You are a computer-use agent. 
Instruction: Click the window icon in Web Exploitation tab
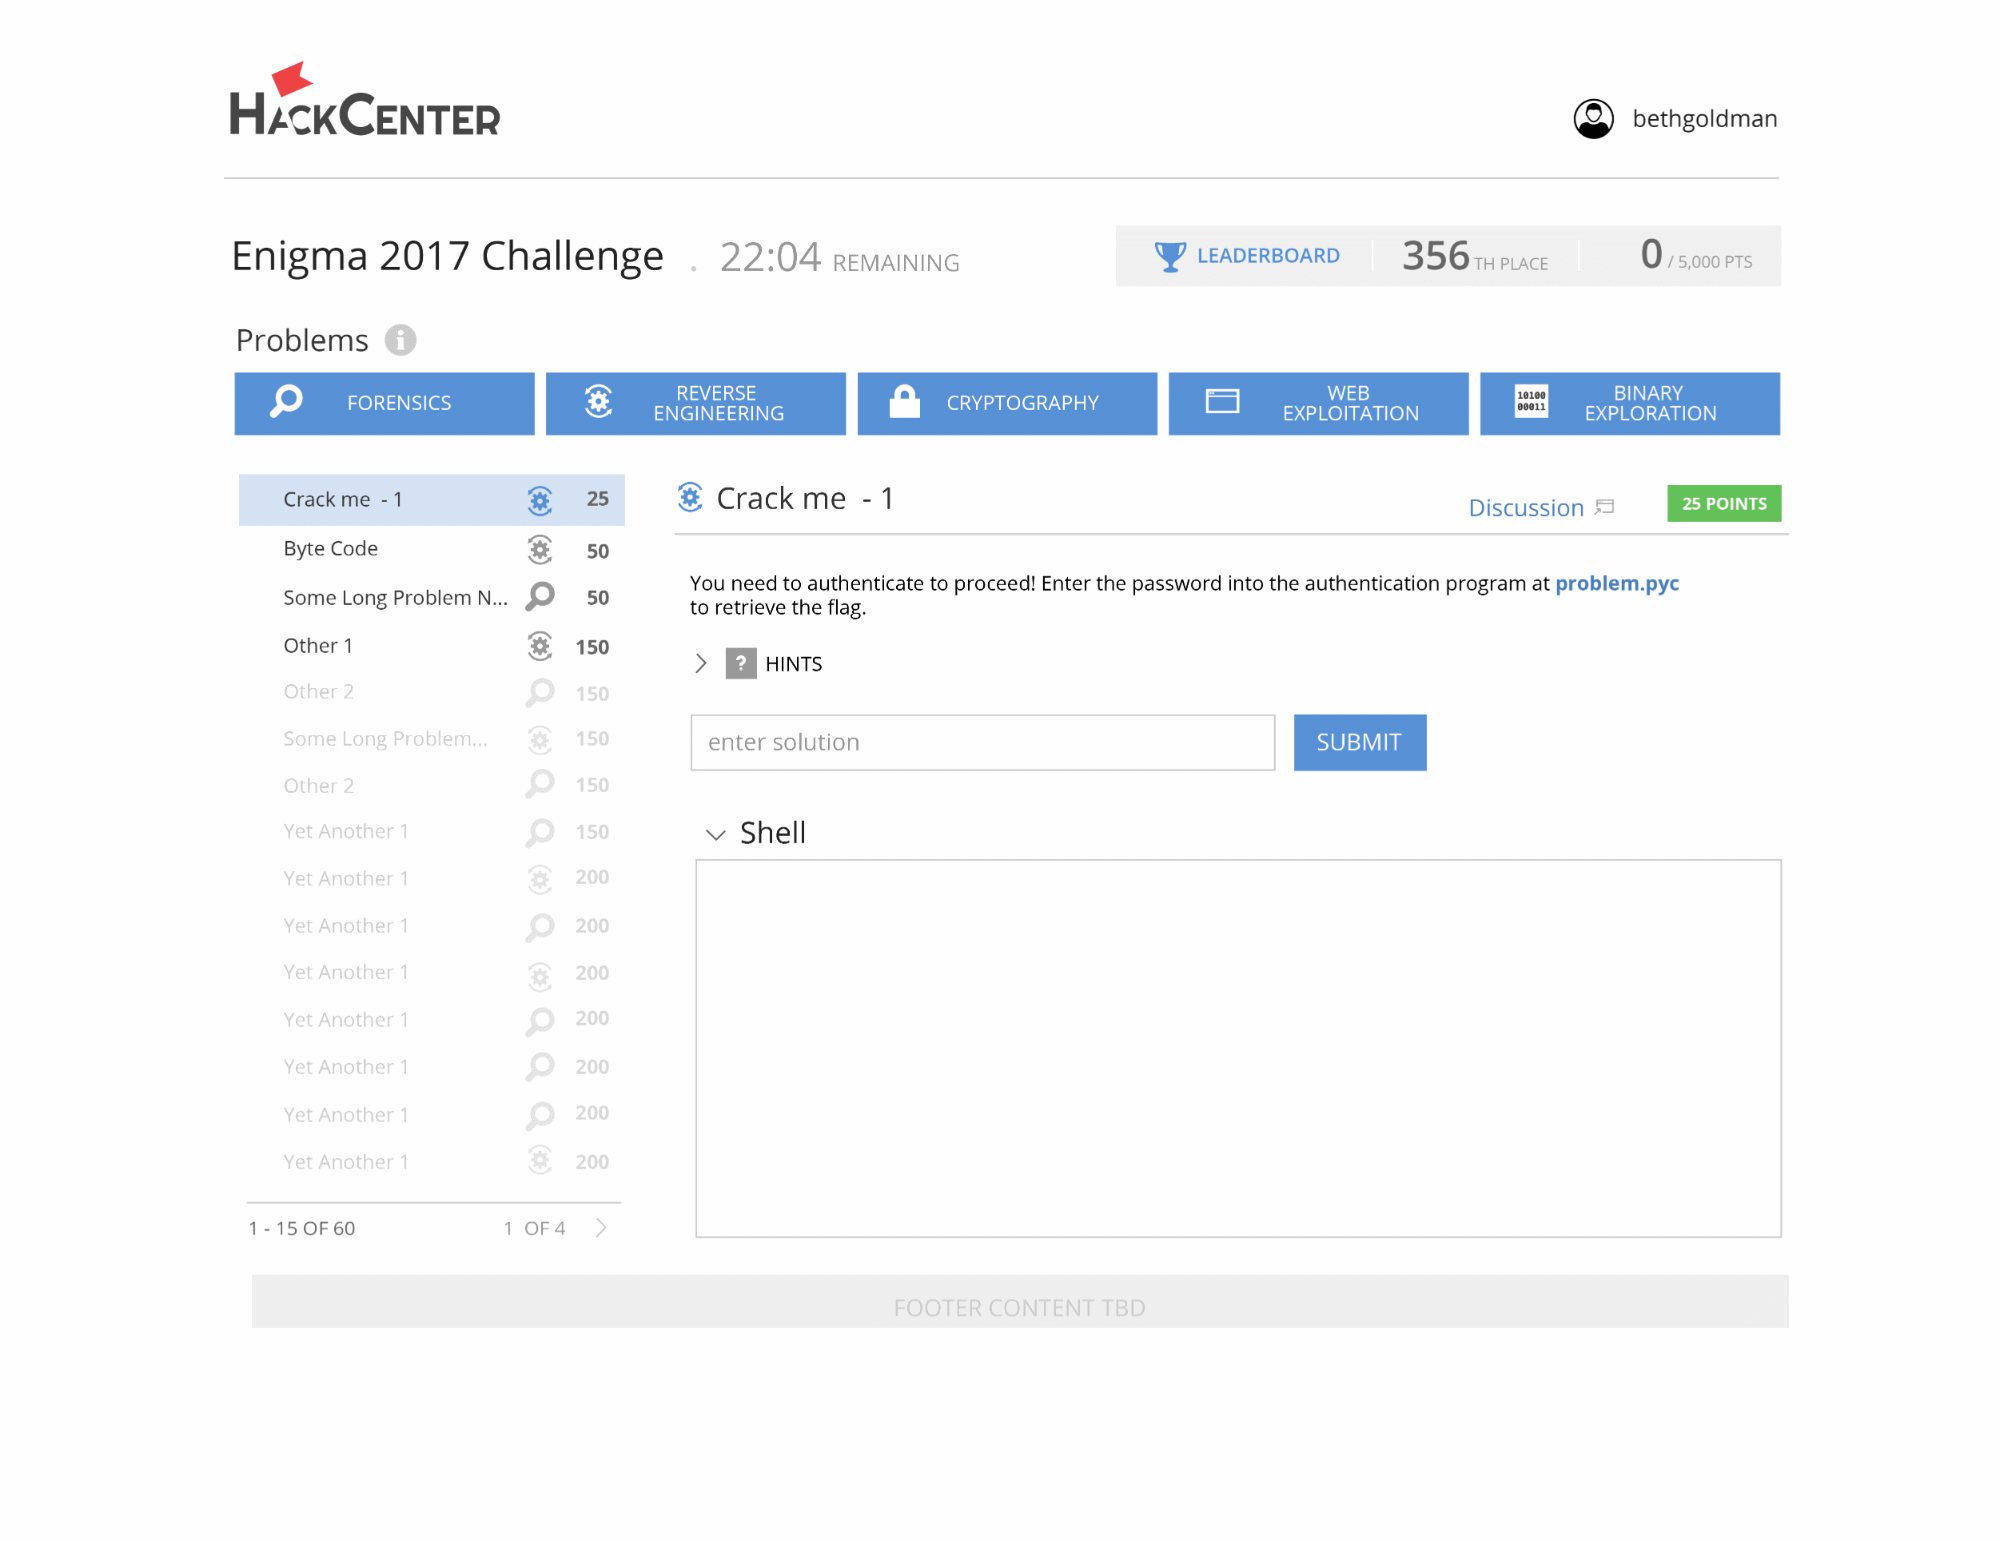pos(1222,402)
